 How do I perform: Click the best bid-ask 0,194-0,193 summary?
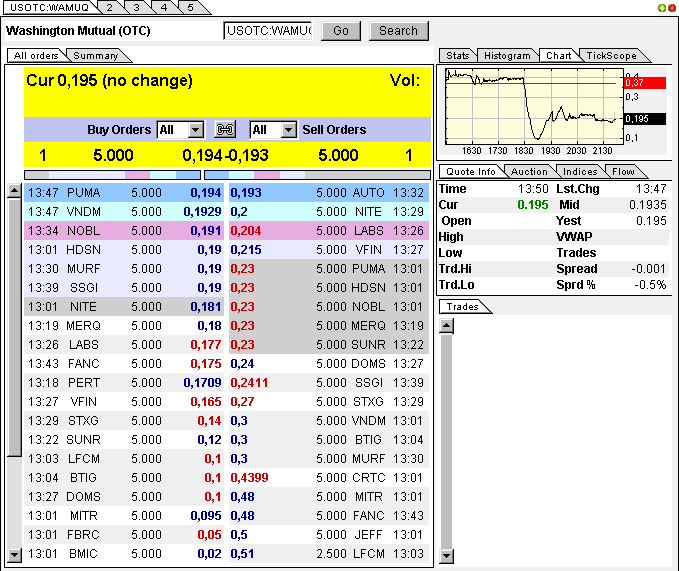point(225,155)
